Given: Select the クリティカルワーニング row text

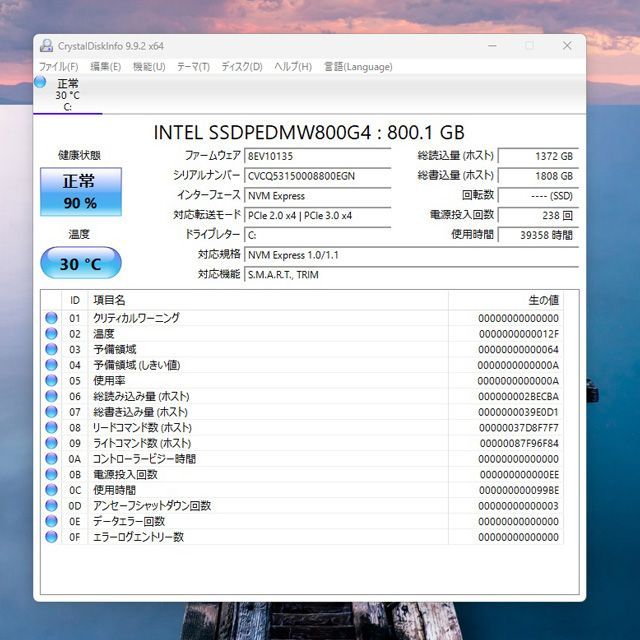Looking at the screenshot, I should (x=136, y=318).
